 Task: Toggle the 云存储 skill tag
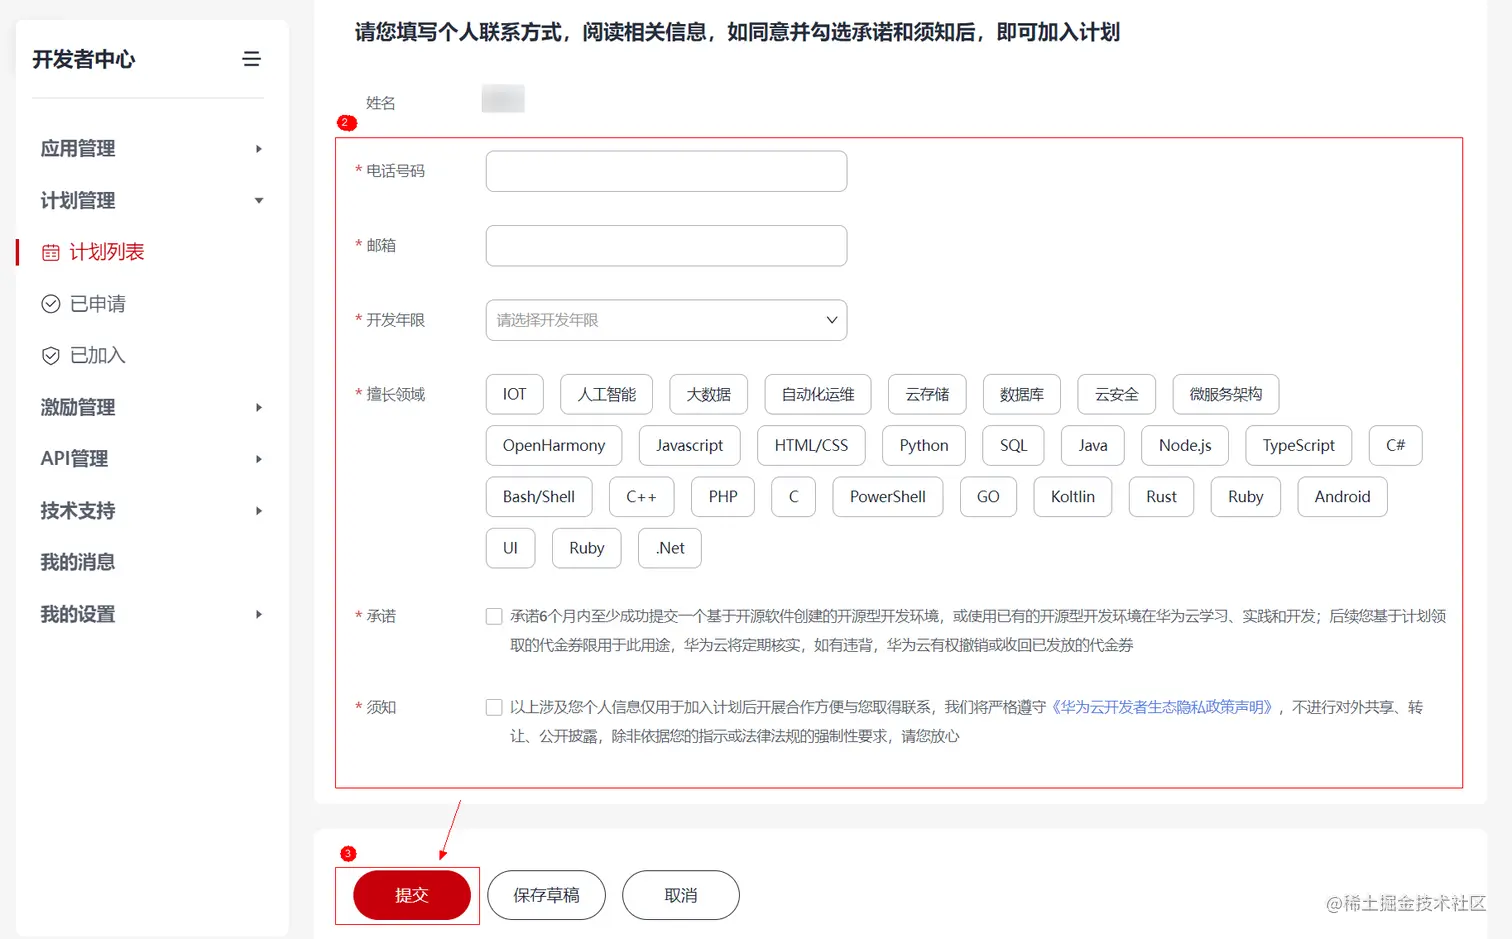pos(927,394)
